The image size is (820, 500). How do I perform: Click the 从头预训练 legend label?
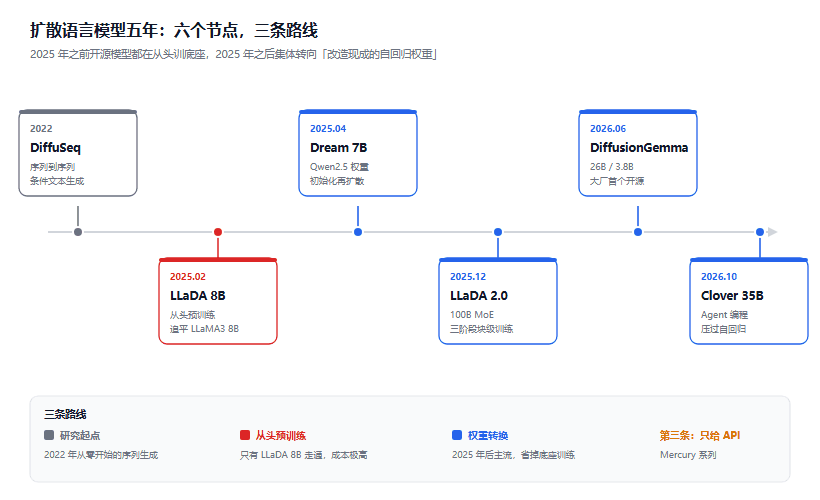coord(281,436)
